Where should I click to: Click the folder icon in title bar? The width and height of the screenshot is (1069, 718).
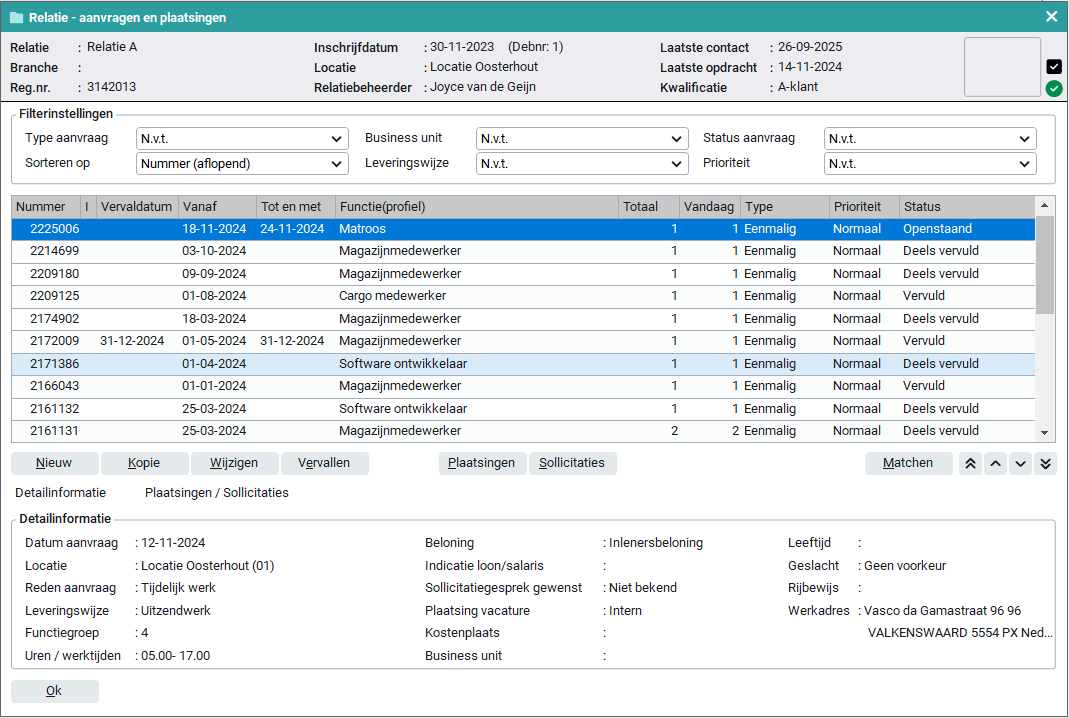click(x=16, y=17)
